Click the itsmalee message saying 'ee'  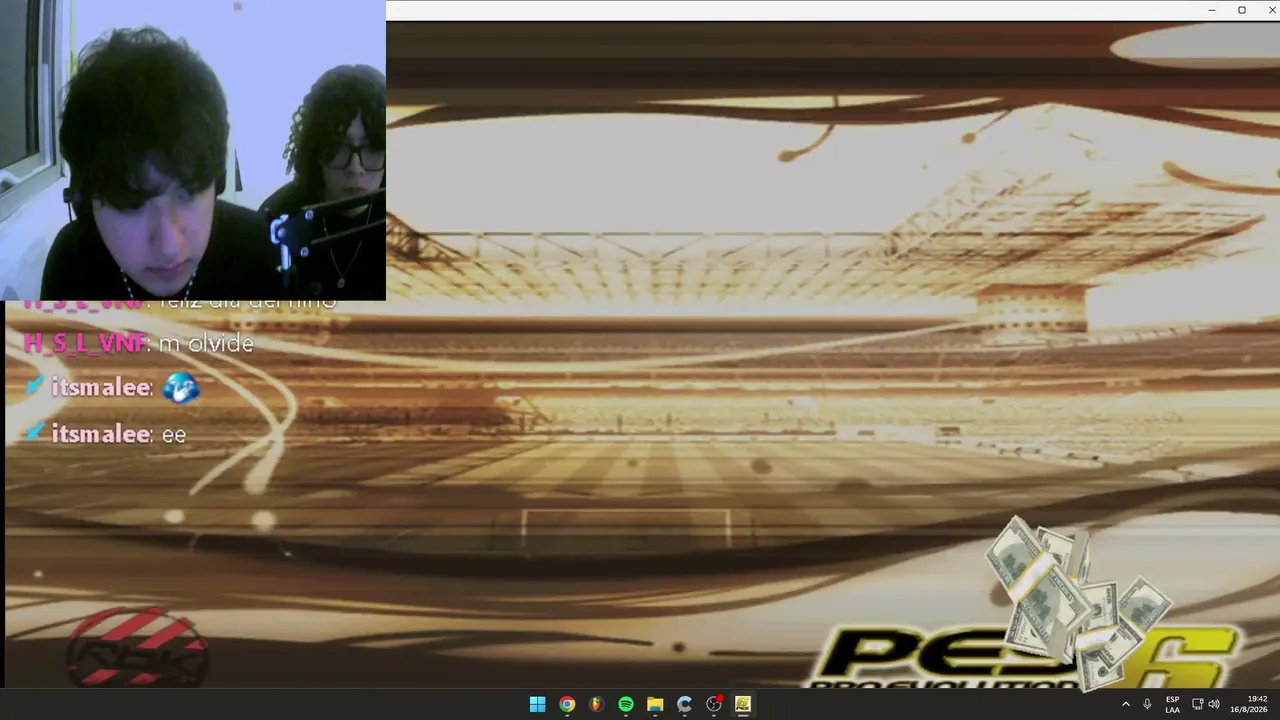174,435
